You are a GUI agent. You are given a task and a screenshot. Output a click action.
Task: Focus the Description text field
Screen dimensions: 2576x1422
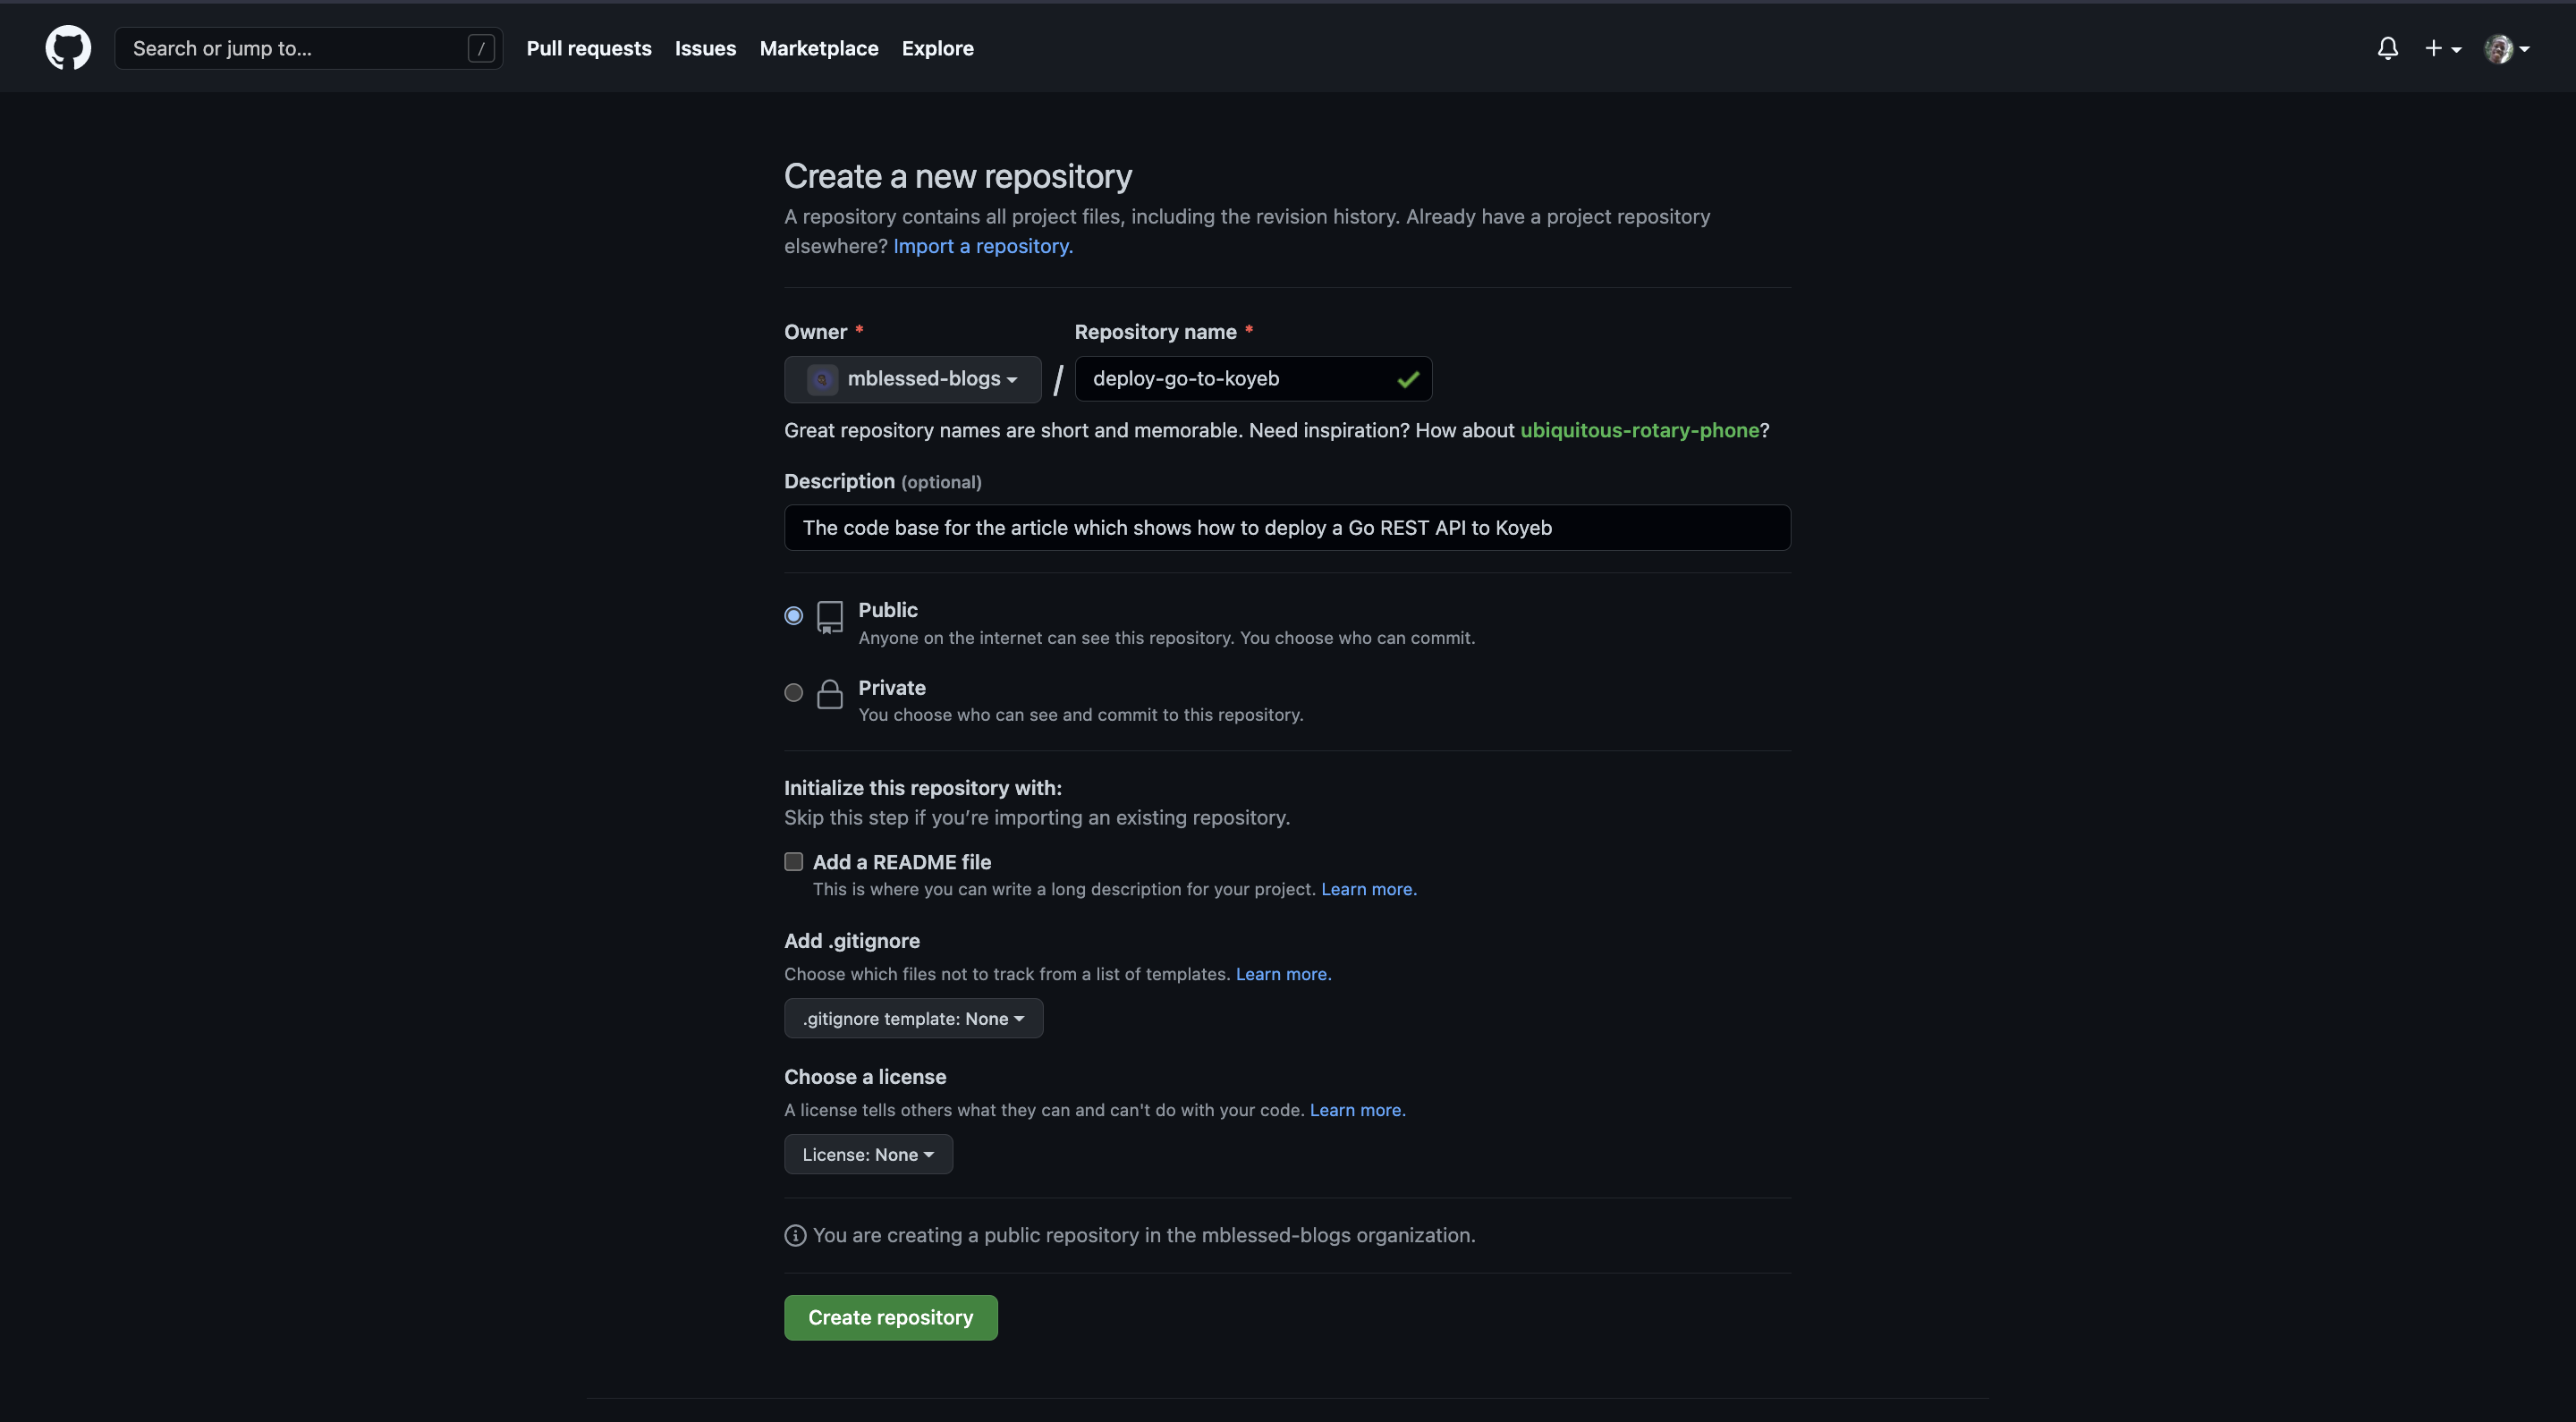[1287, 527]
